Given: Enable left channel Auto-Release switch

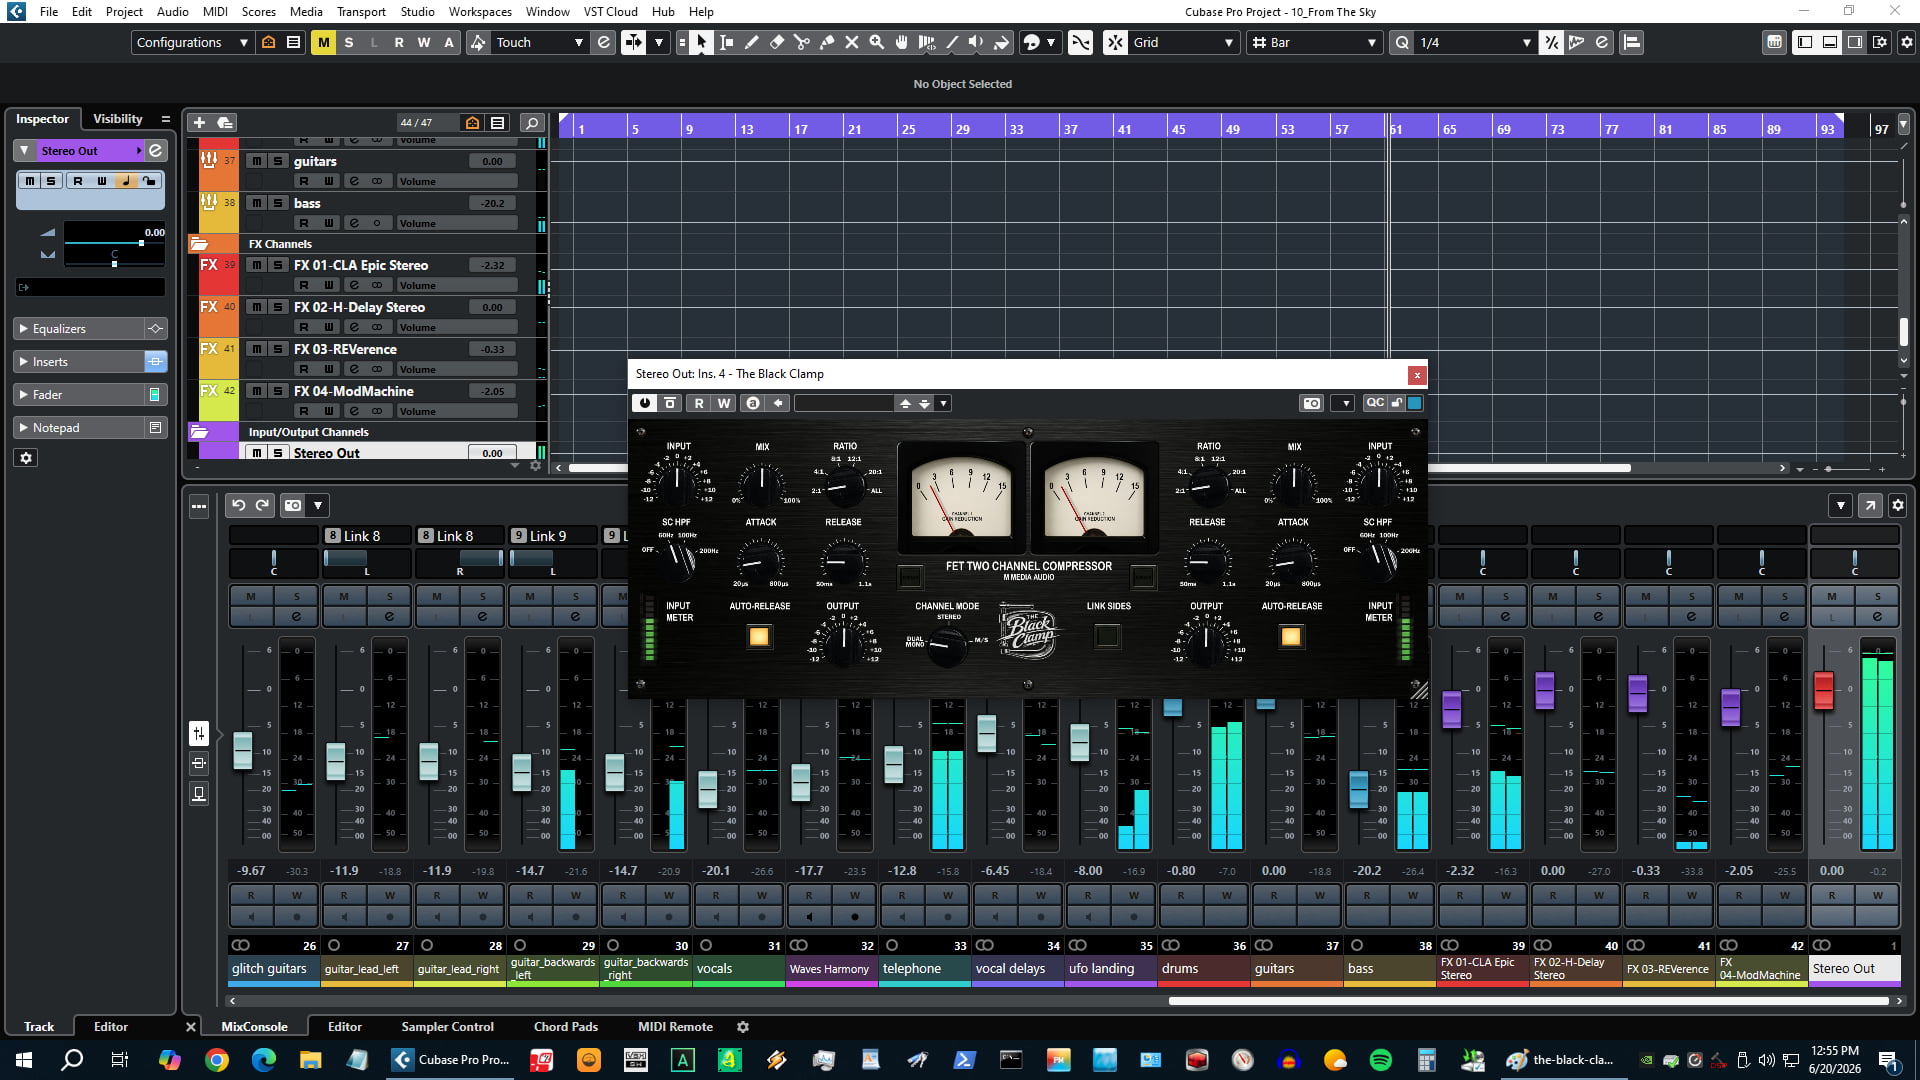Looking at the screenshot, I should pyautogui.click(x=759, y=636).
